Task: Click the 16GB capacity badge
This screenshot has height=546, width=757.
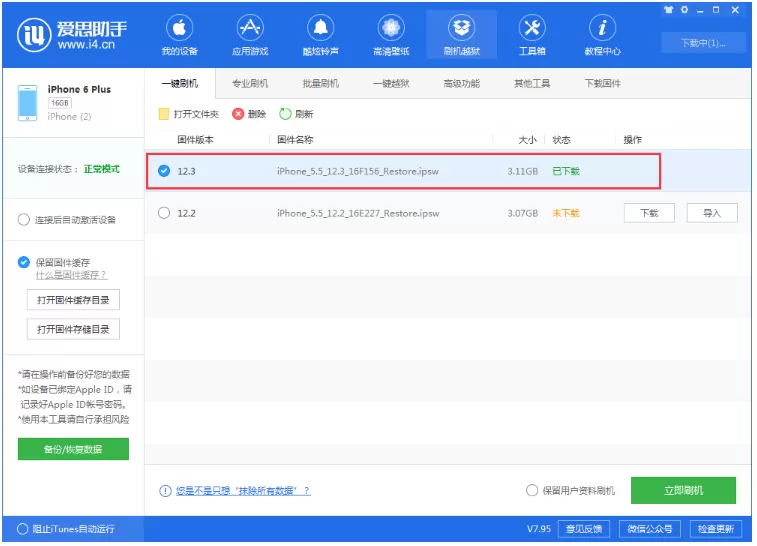Action: [x=60, y=103]
